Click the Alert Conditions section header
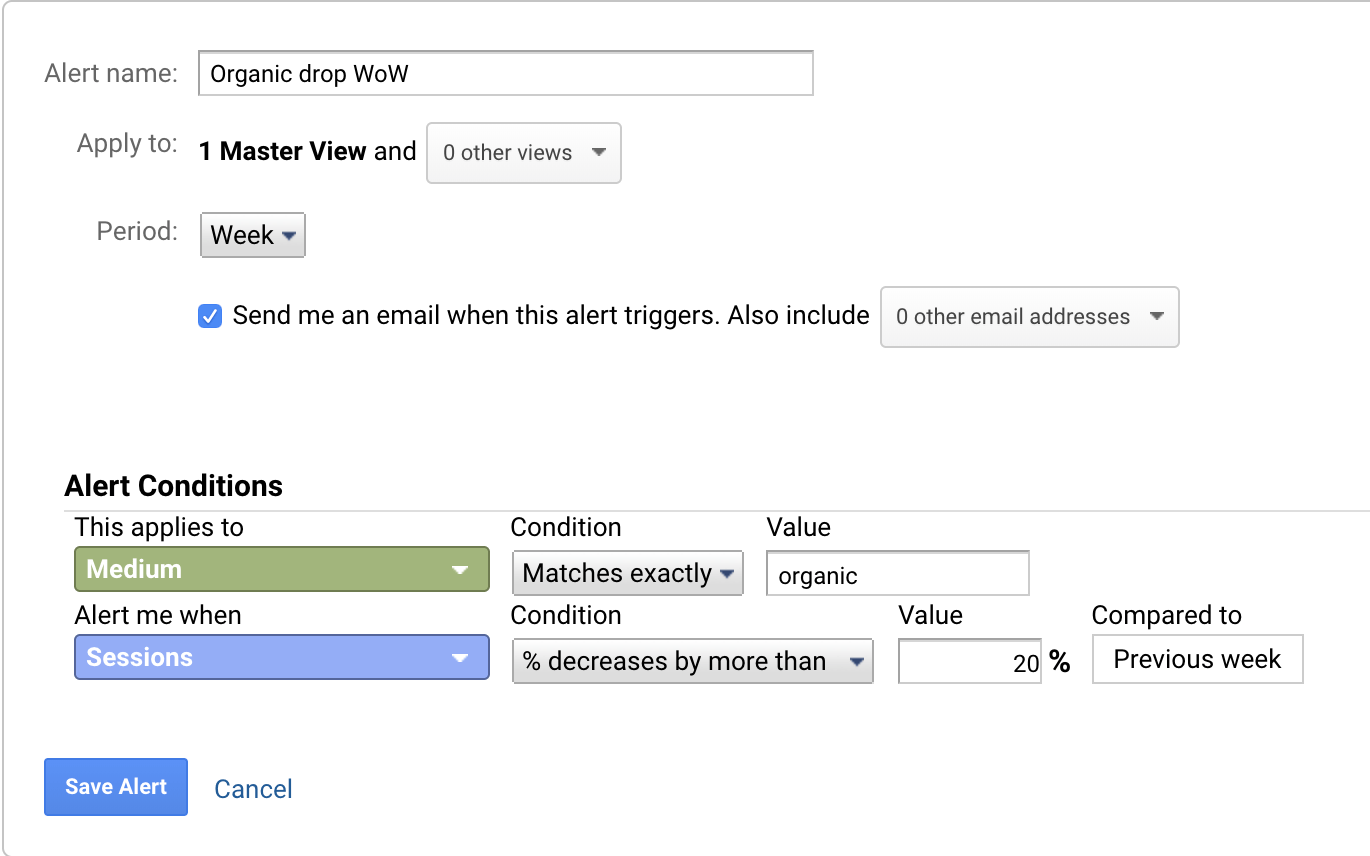 click(x=173, y=486)
